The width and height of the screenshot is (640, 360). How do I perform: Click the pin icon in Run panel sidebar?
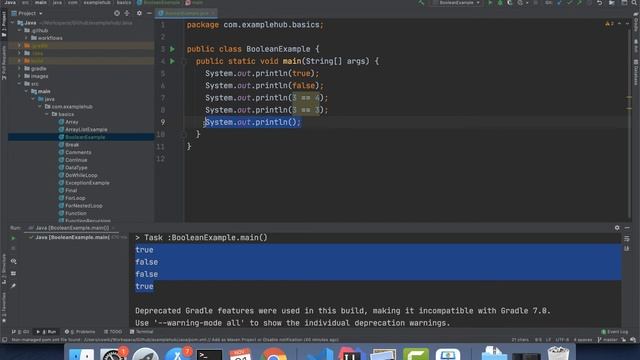(13, 286)
